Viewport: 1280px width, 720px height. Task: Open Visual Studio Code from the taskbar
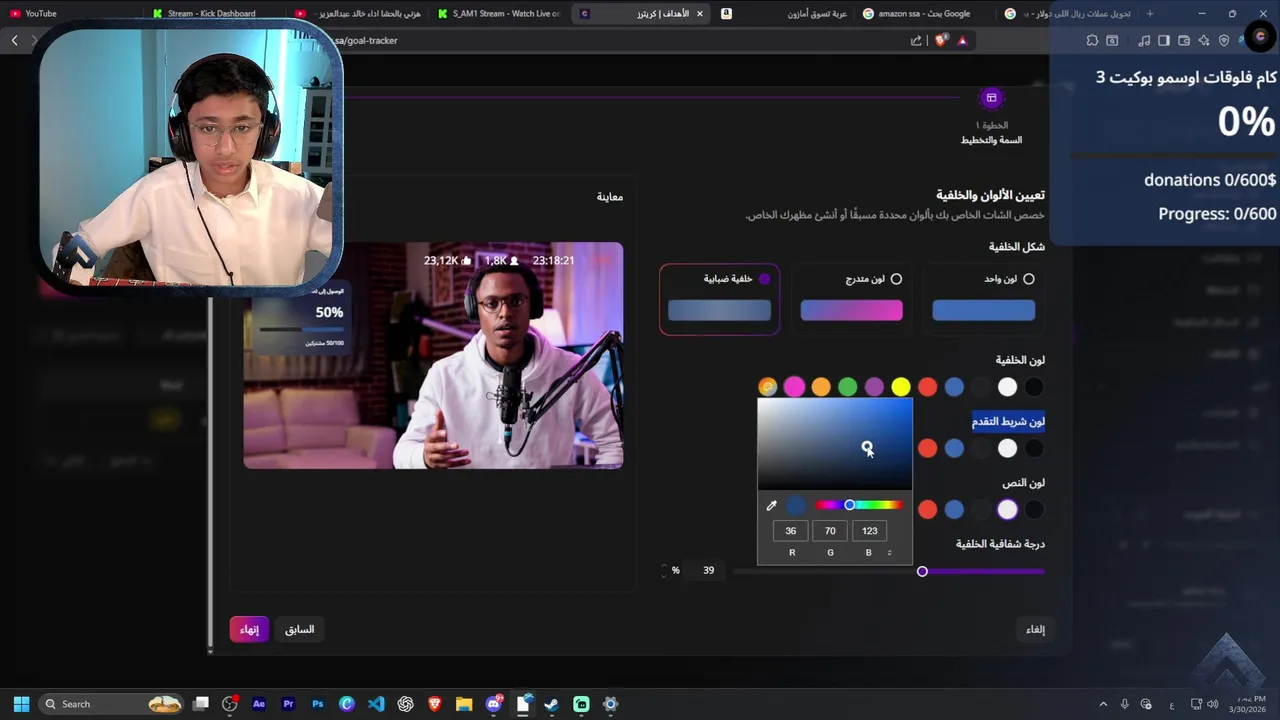376,704
